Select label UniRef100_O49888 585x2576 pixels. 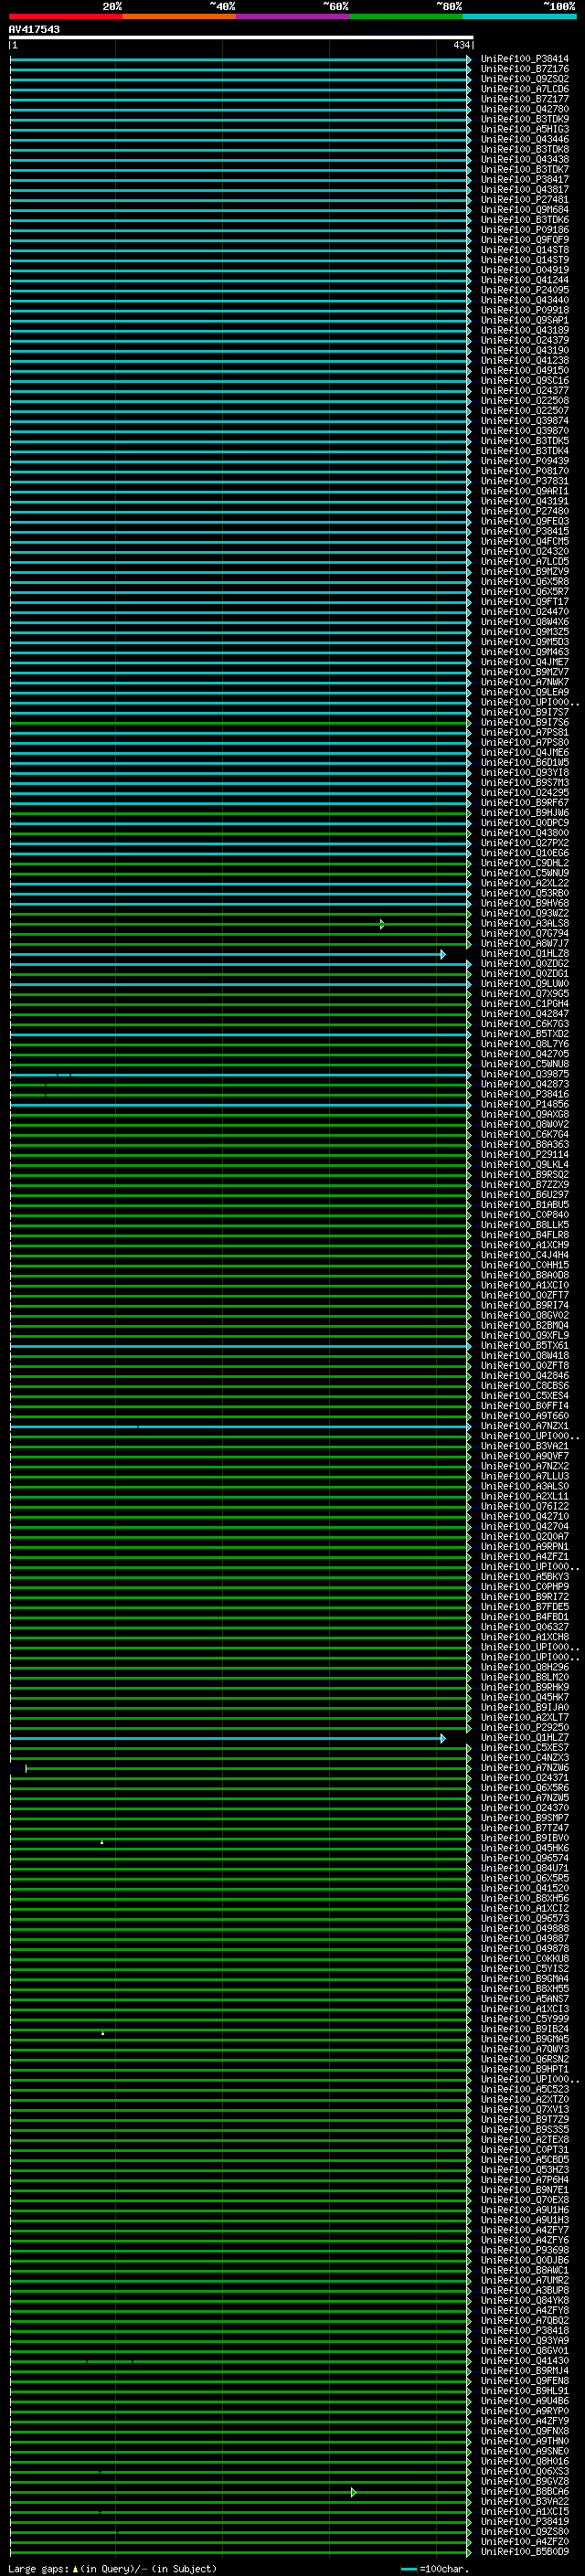pos(525,1928)
